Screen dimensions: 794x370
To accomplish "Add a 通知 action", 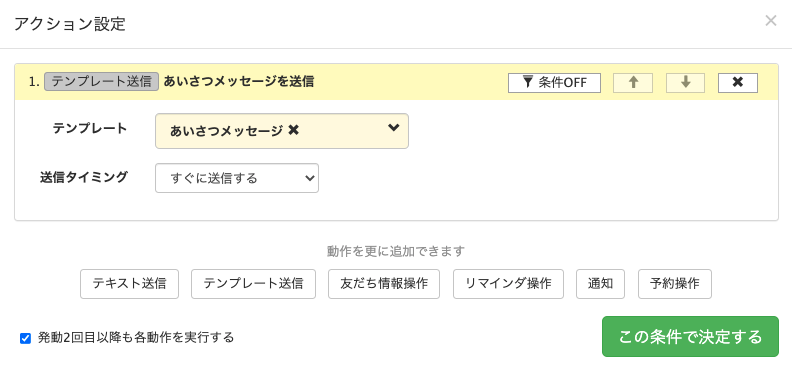I will (x=601, y=284).
